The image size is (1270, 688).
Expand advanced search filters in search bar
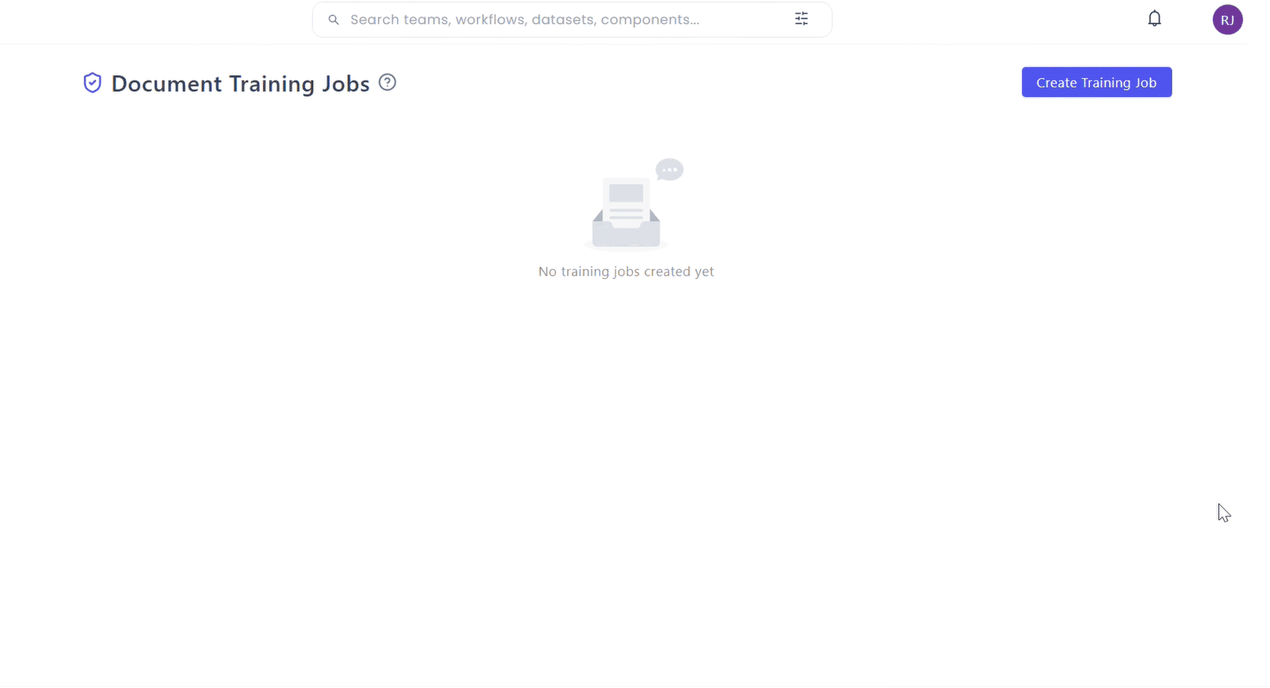pos(801,19)
